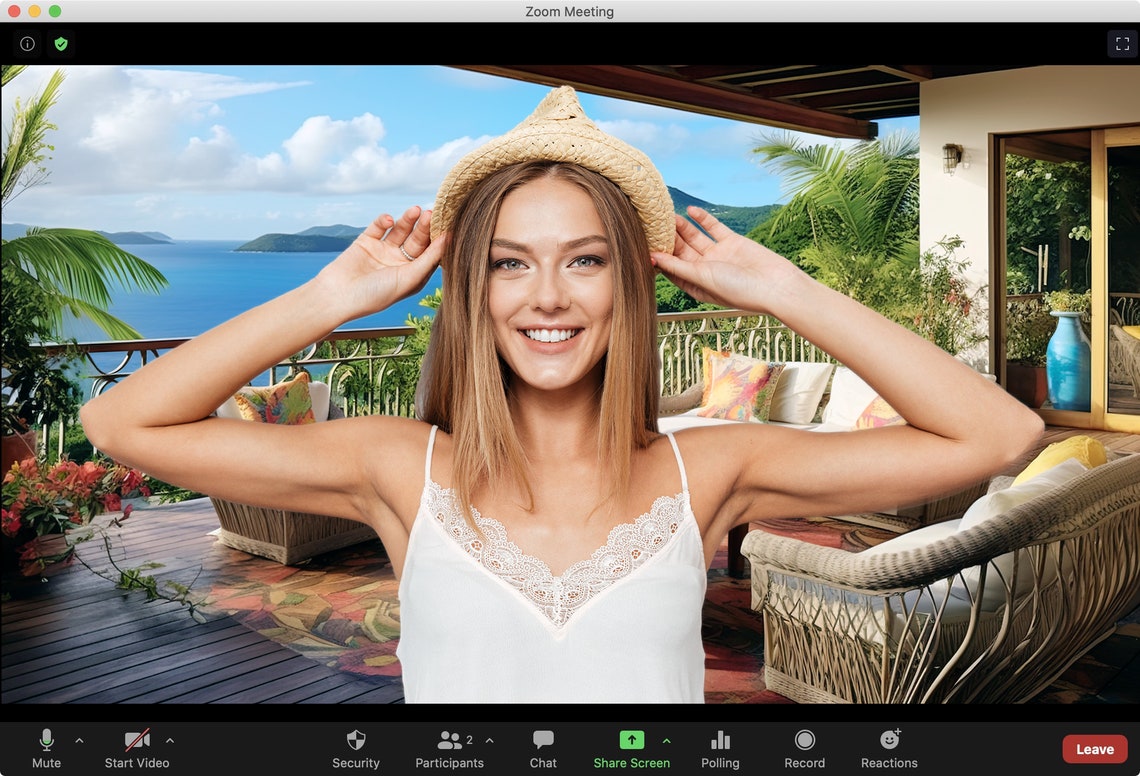Screen dimensions: 1140x776
Task: Open the Reactions picker
Action: [889, 748]
